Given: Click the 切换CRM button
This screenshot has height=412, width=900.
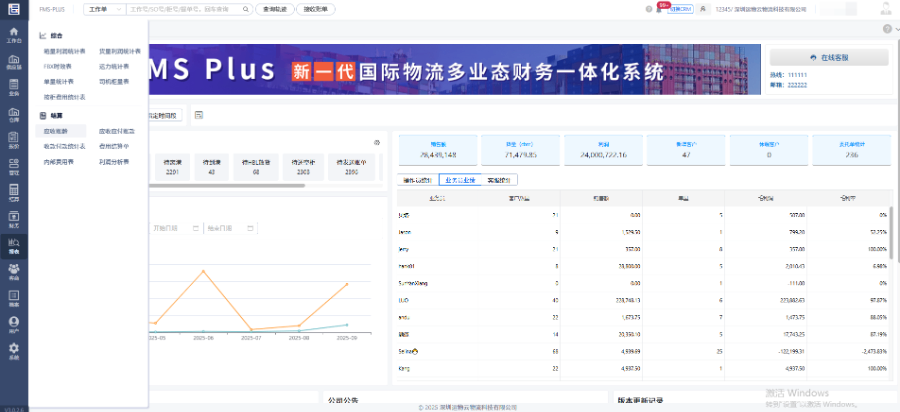Looking at the screenshot, I should (680, 9).
